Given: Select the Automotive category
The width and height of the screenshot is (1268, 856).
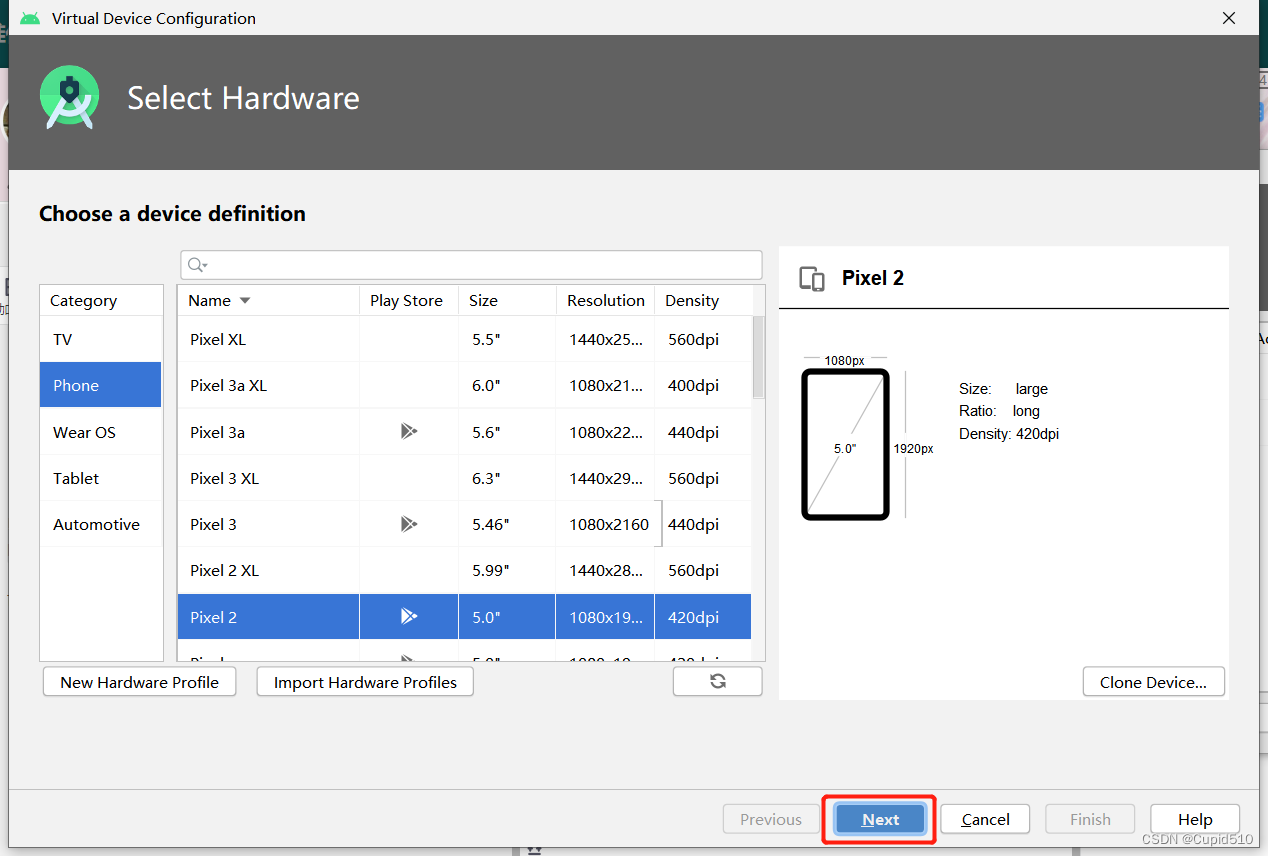Looking at the screenshot, I should pyautogui.click(x=100, y=524).
